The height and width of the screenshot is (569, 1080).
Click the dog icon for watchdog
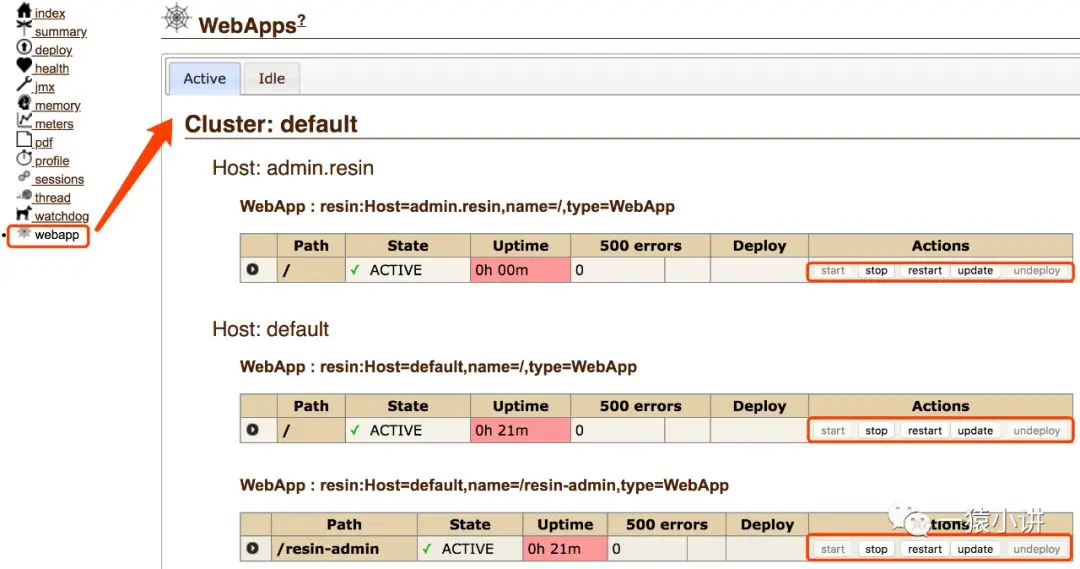pos(24,213)
